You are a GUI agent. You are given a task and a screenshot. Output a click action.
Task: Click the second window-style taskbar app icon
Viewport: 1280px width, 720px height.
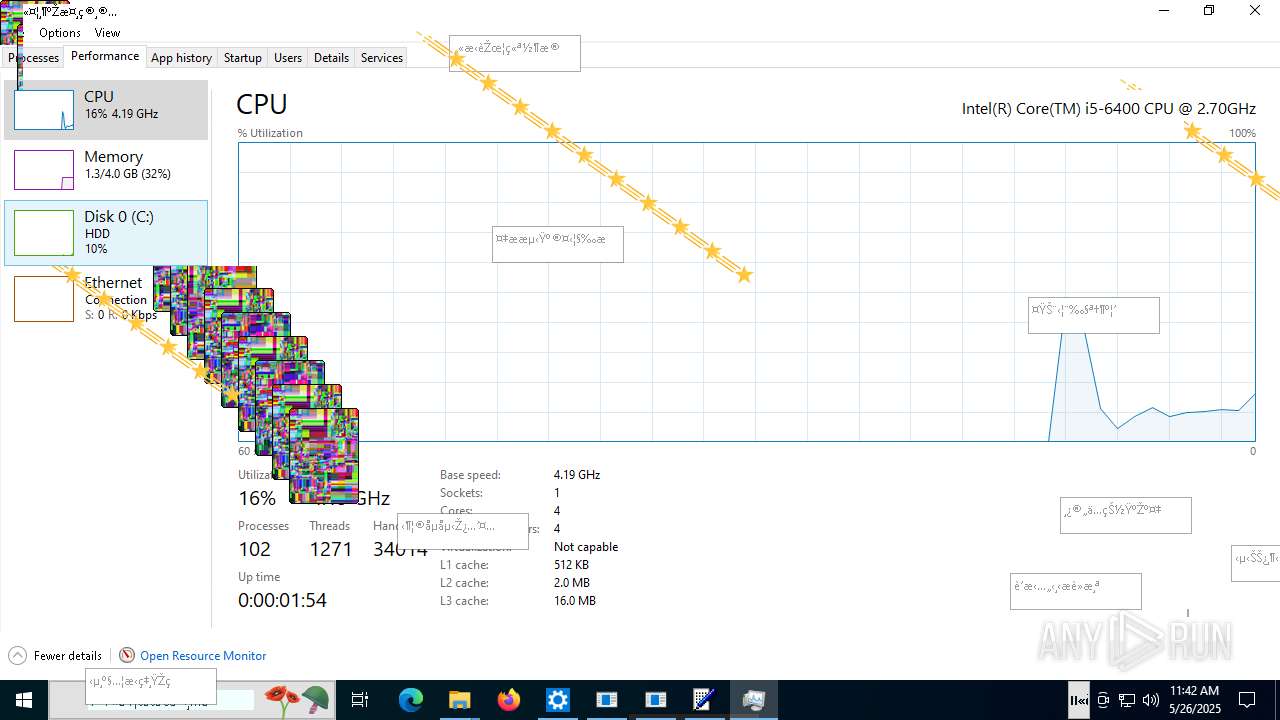click(655, 700)
